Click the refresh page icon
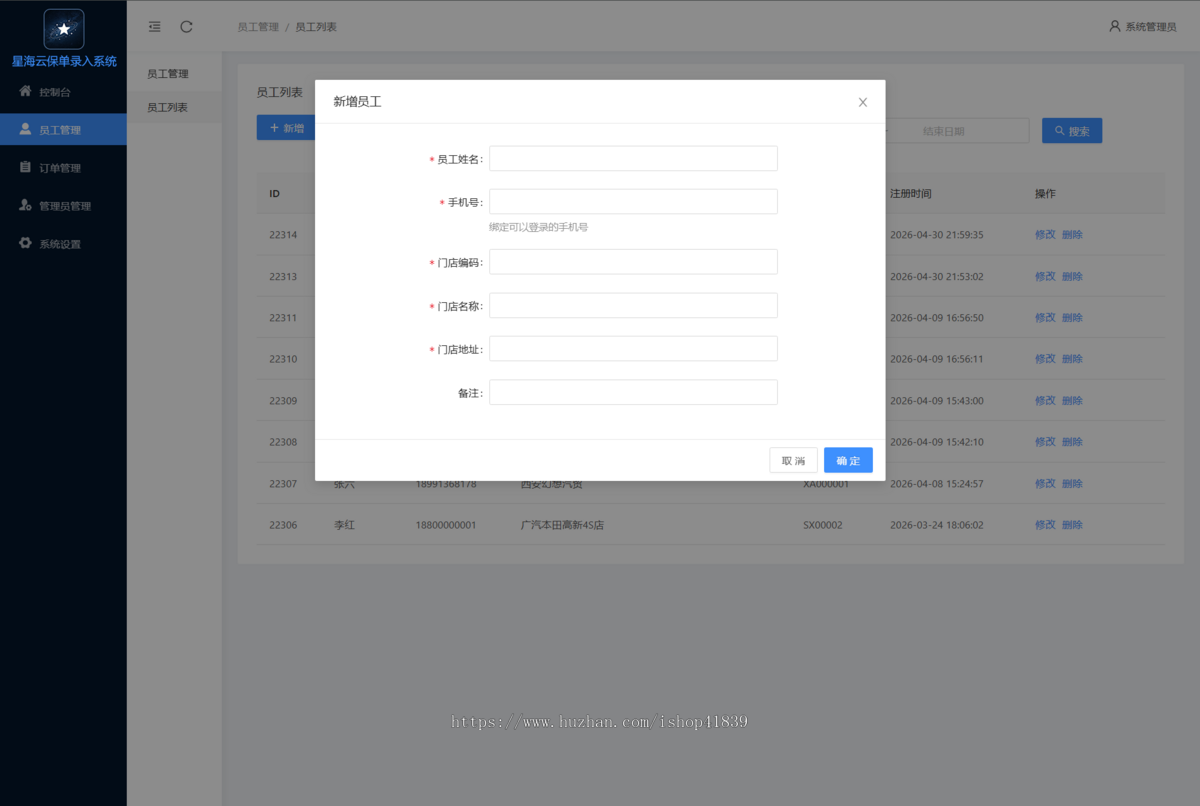 [186, 27]
